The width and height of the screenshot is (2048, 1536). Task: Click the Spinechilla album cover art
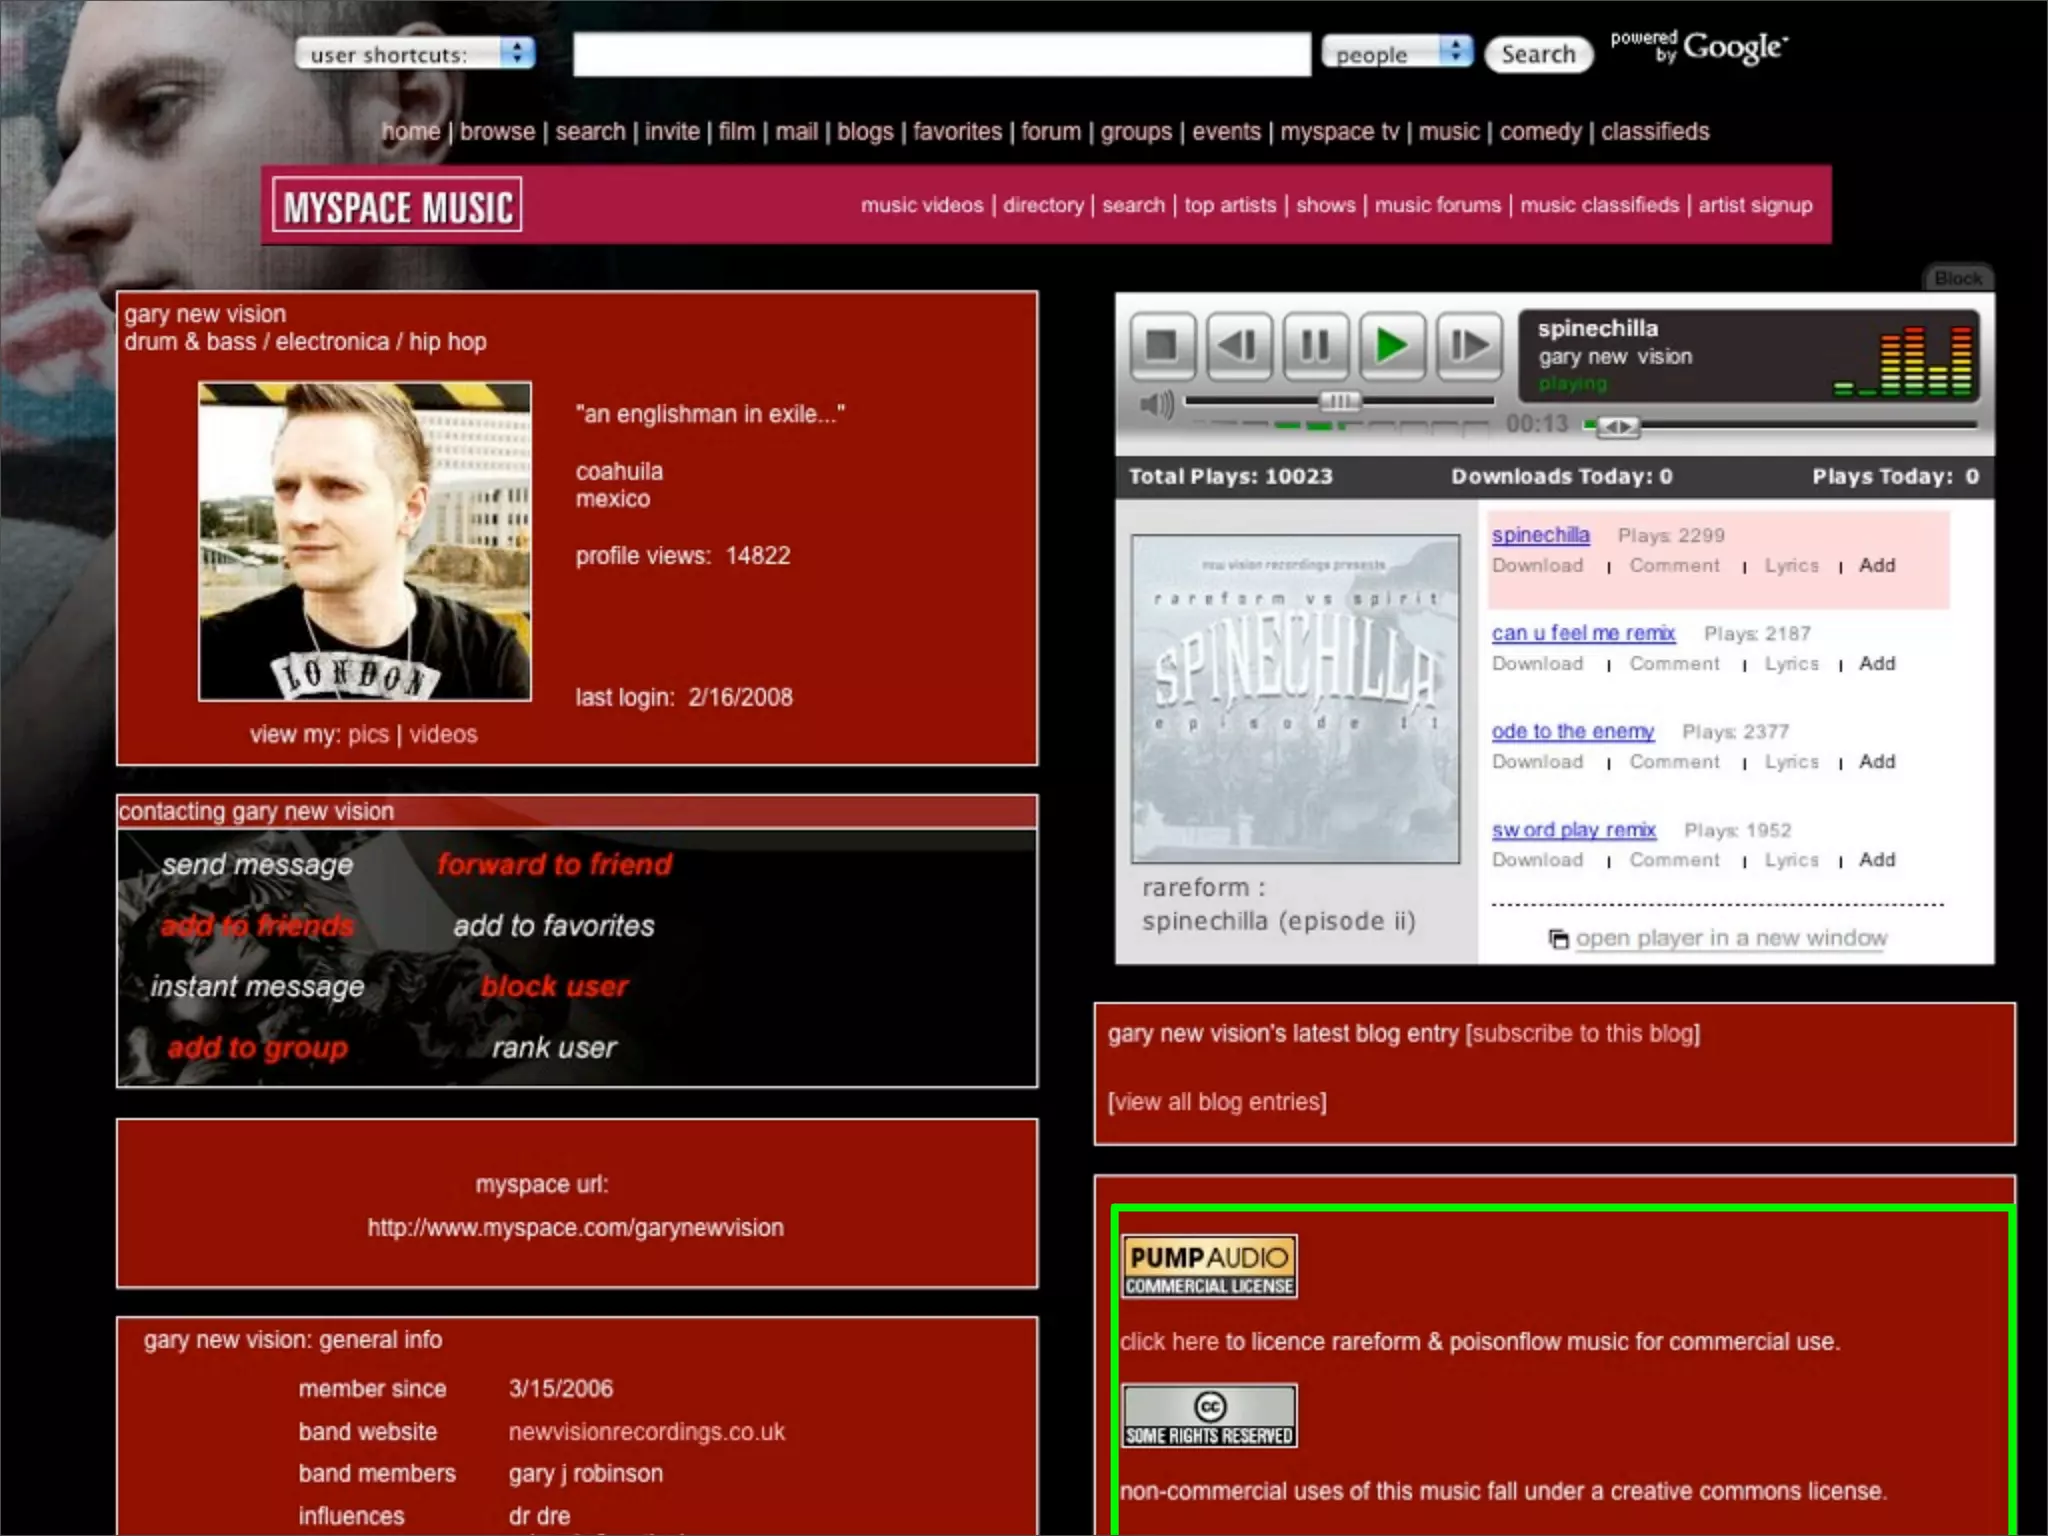coord(1295,698)
